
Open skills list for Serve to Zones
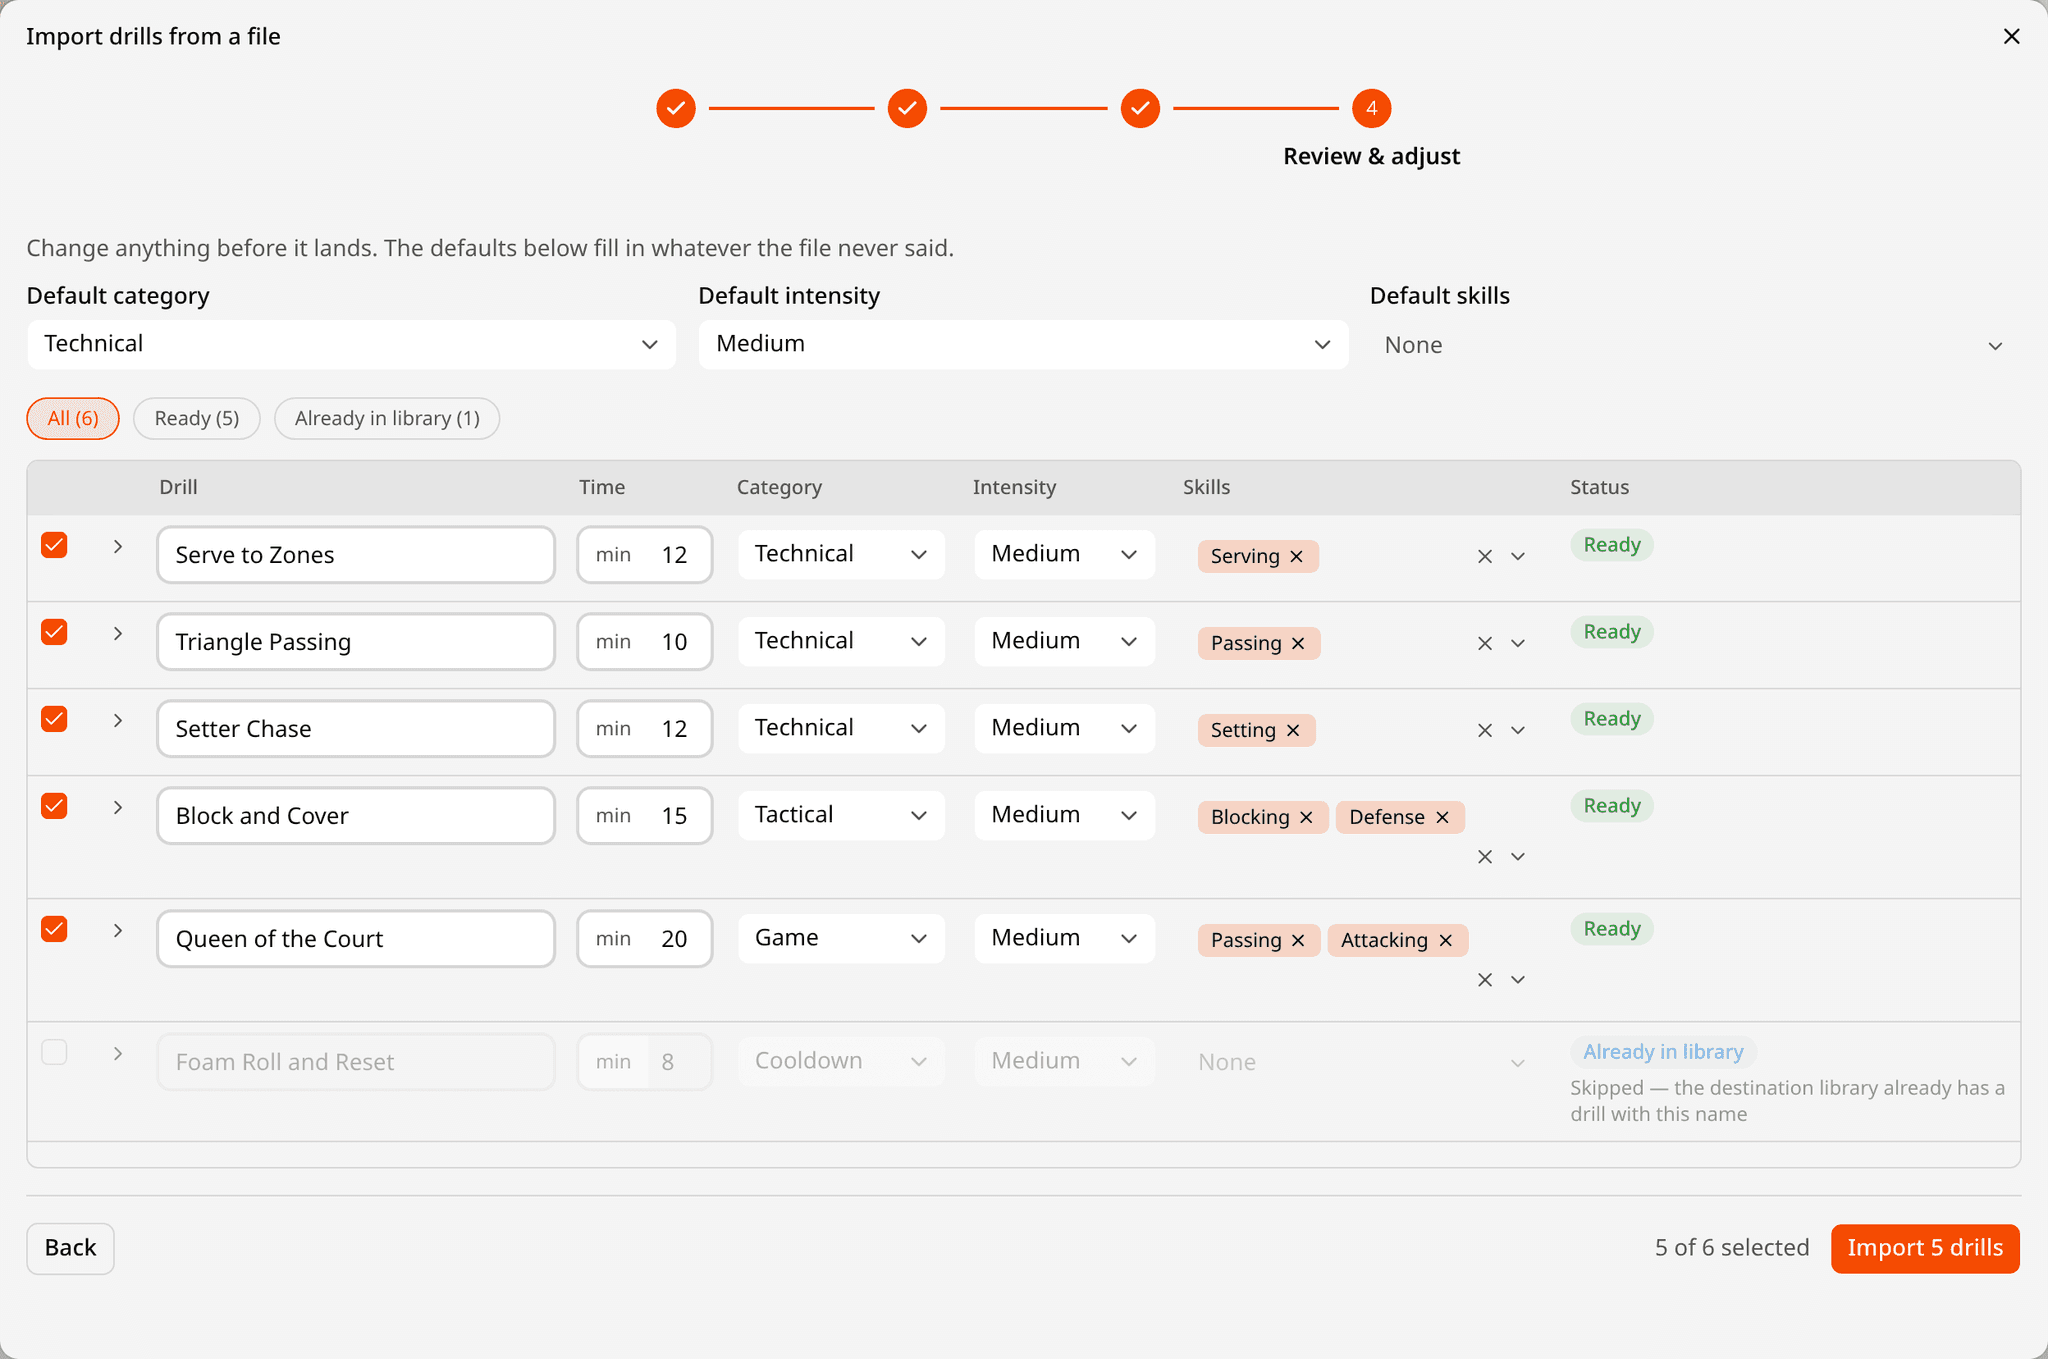(x=1518, y=556)
